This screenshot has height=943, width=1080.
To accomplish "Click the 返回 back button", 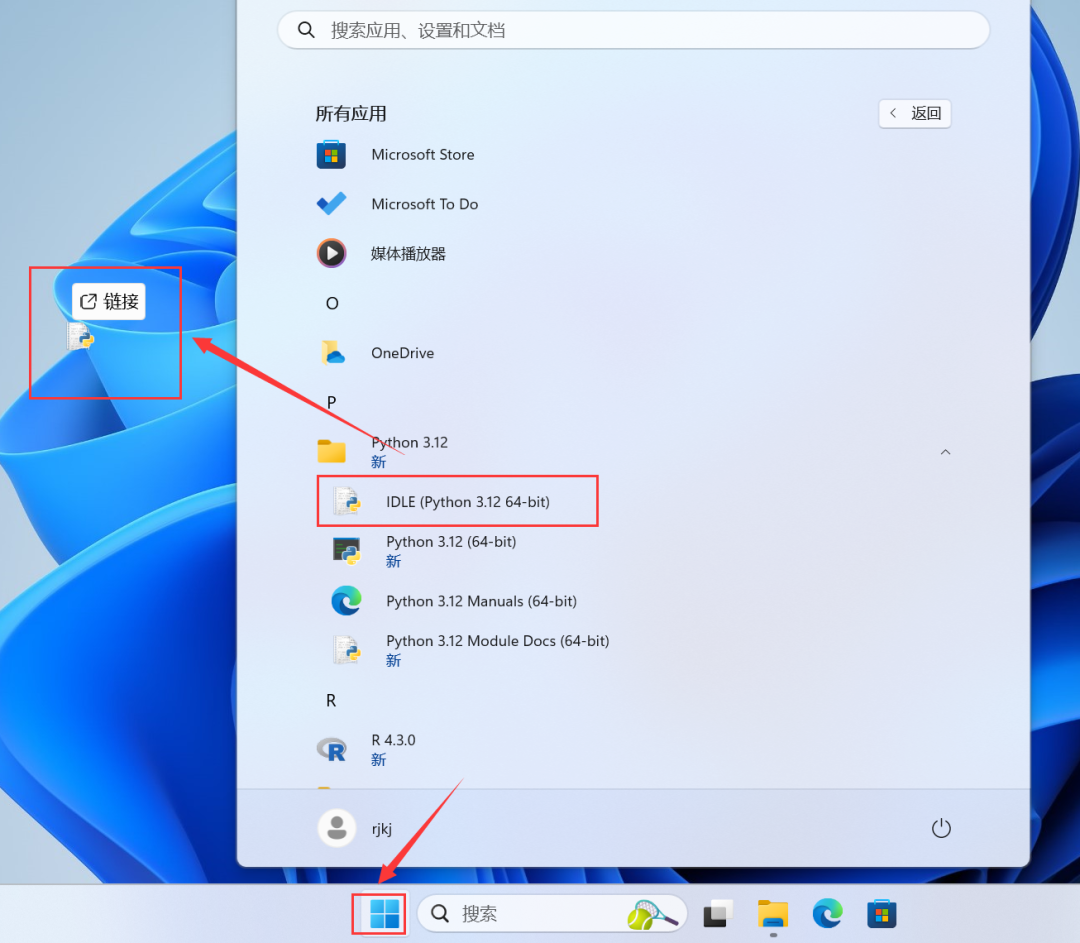I will coord(915,114).
